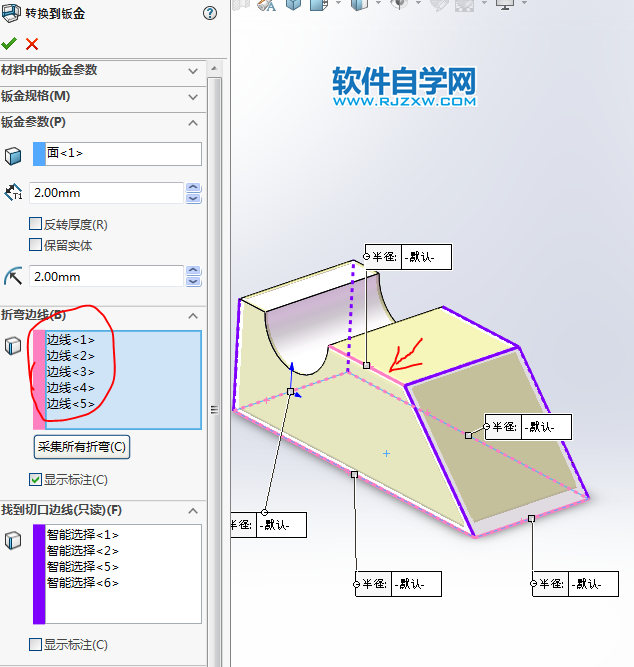Select 边线<5> in bend edges list
This screenshot has width=634, height=667.
tap(70, 404)
